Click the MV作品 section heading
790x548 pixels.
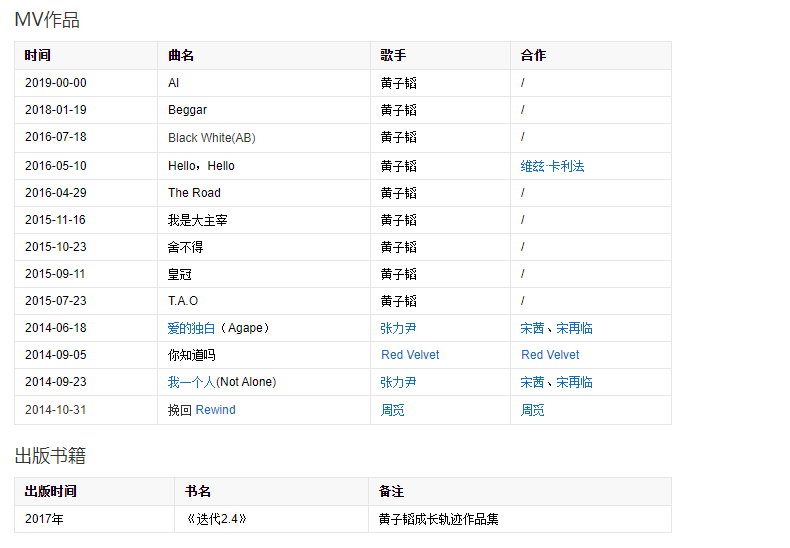(x=47, y=20)
